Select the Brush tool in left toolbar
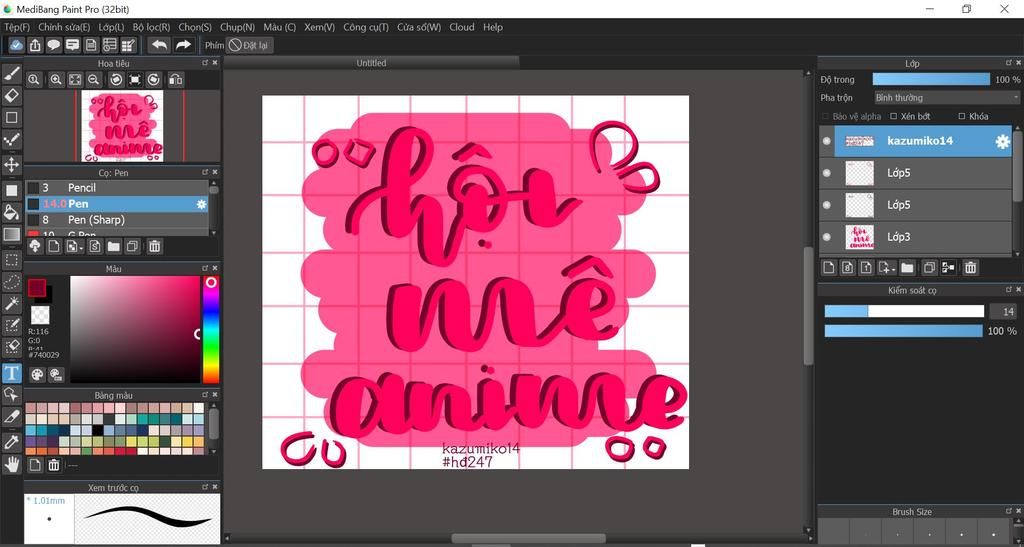This screenshot has width=1024, height=547. coord(12,73)
